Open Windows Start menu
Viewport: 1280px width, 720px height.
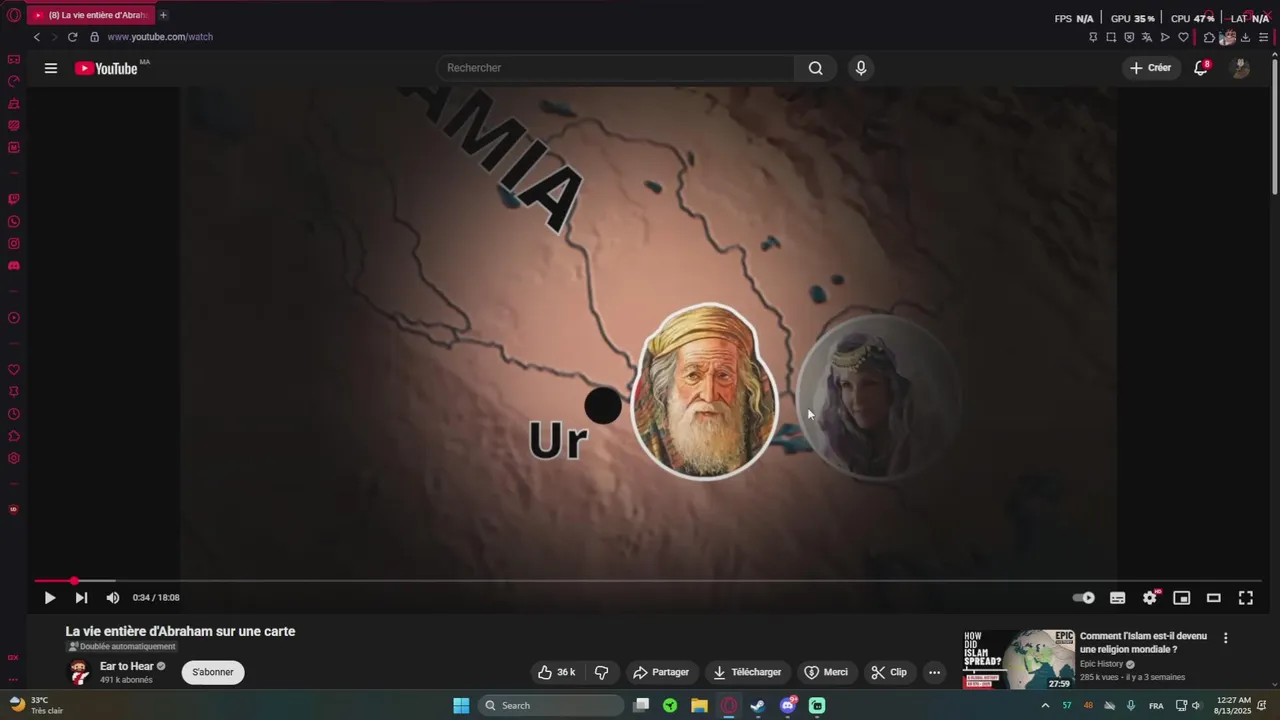tap(461, 705)
